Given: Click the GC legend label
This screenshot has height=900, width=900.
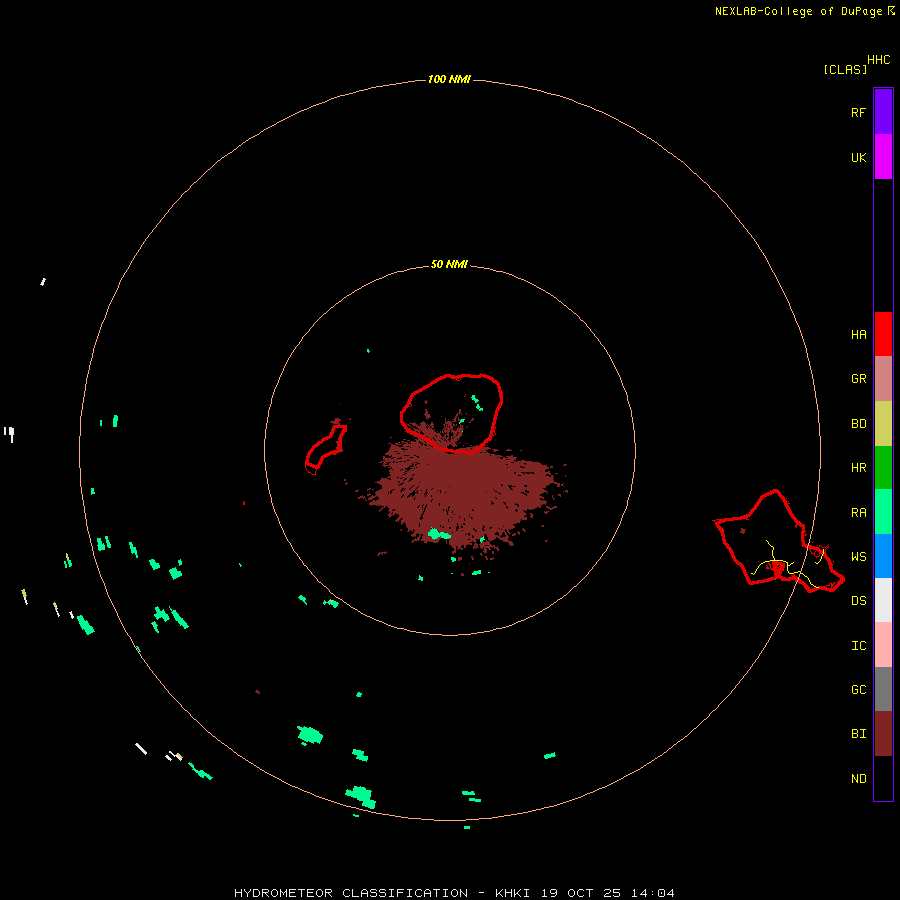Looking at the screenshot, I should (858, 689).
